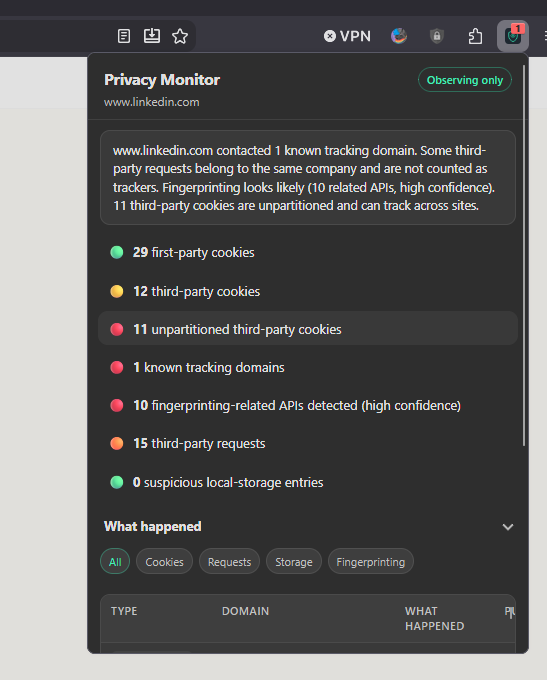Click the popup vertical scrollbar

point(524,256)
